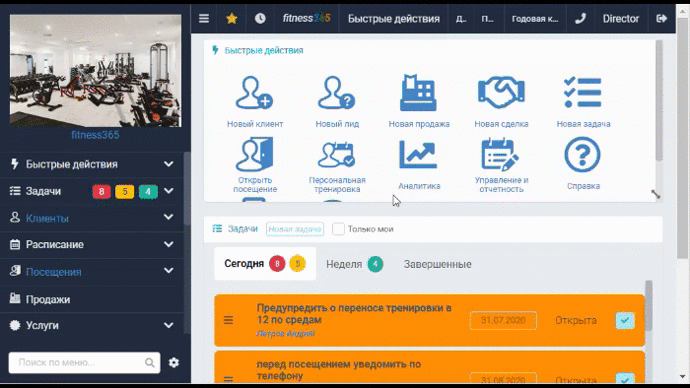
Task: Click the yellow 5 badge in sidebar Задачи
Action: coord(125,191)
